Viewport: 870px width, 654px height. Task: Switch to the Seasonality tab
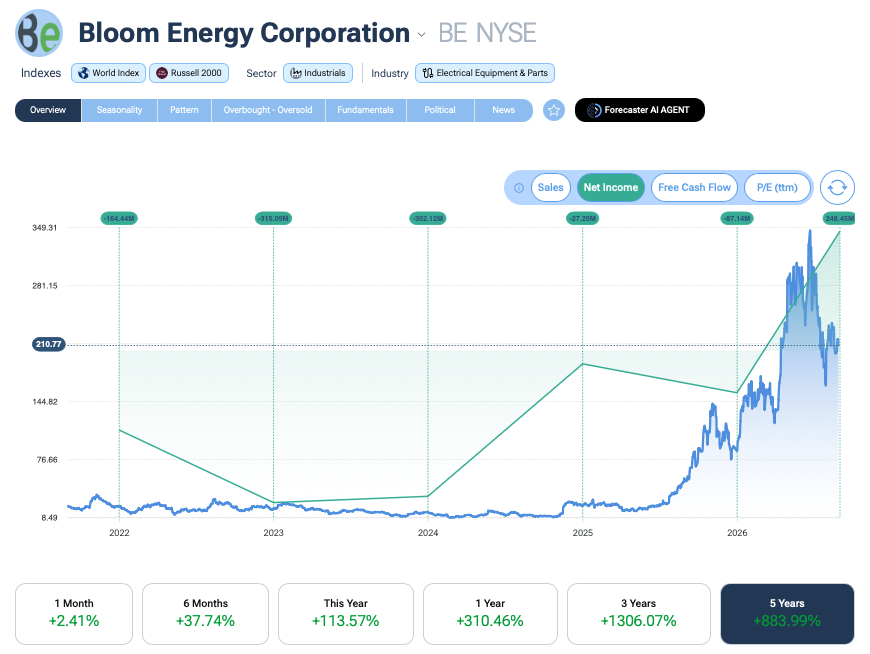tap(119, 110)
